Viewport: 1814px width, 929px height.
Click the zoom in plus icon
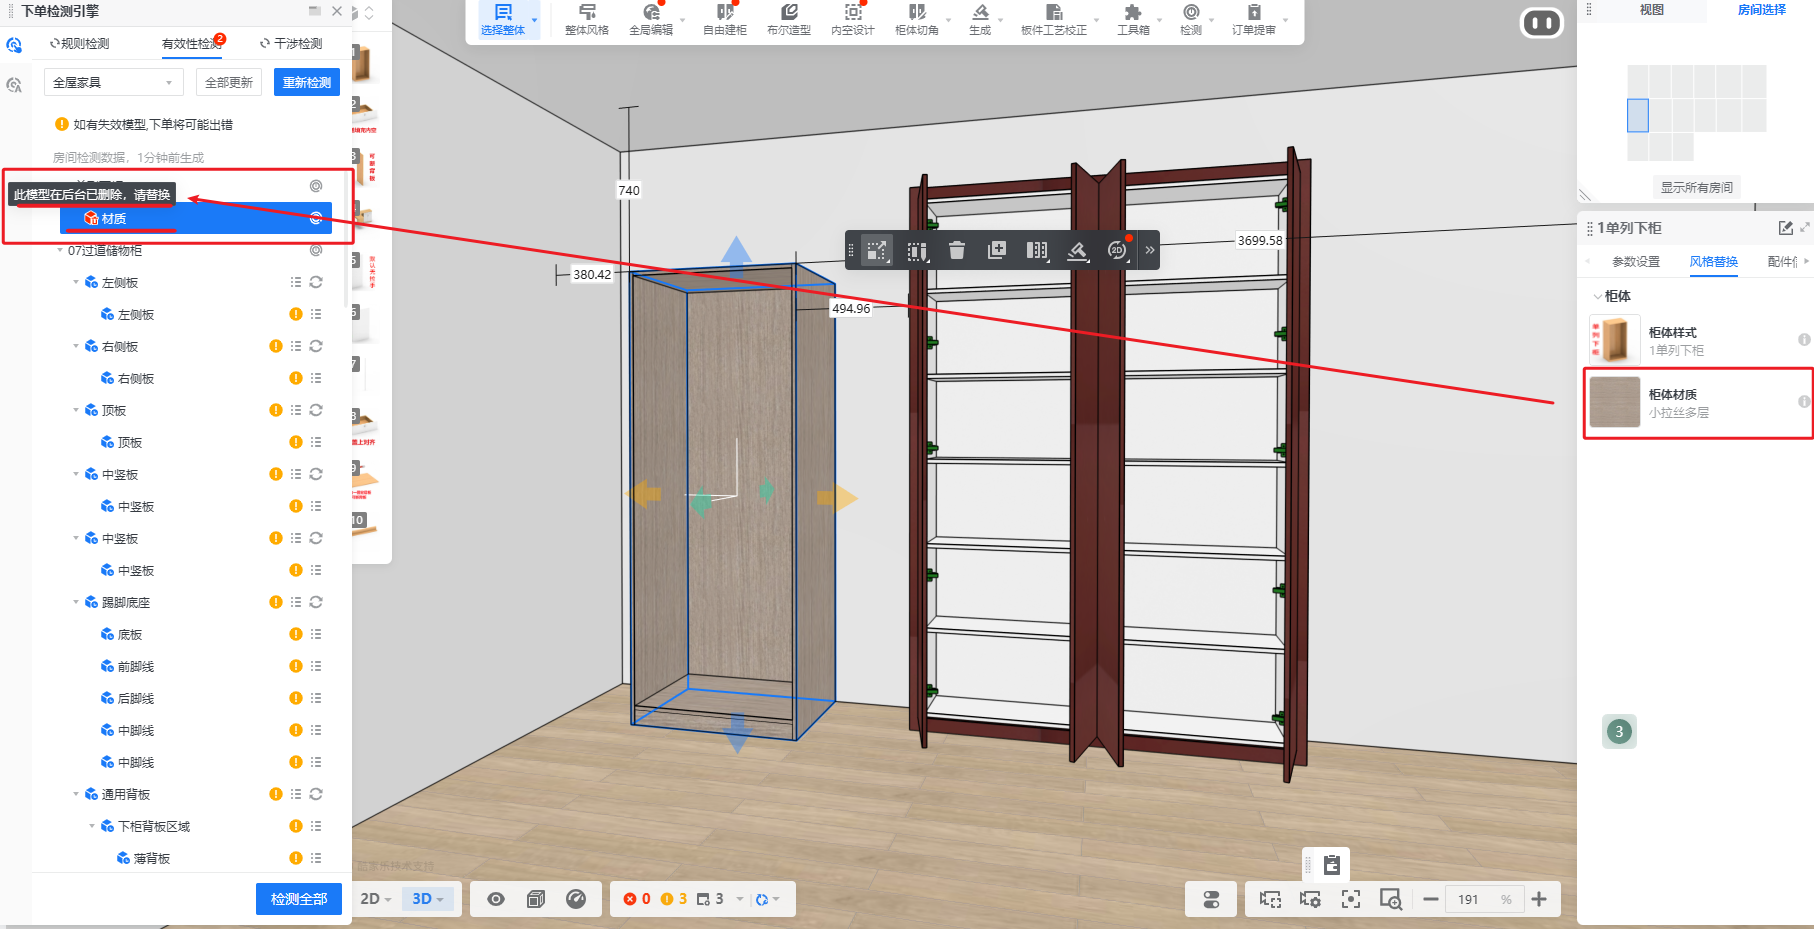[1539, 899]
